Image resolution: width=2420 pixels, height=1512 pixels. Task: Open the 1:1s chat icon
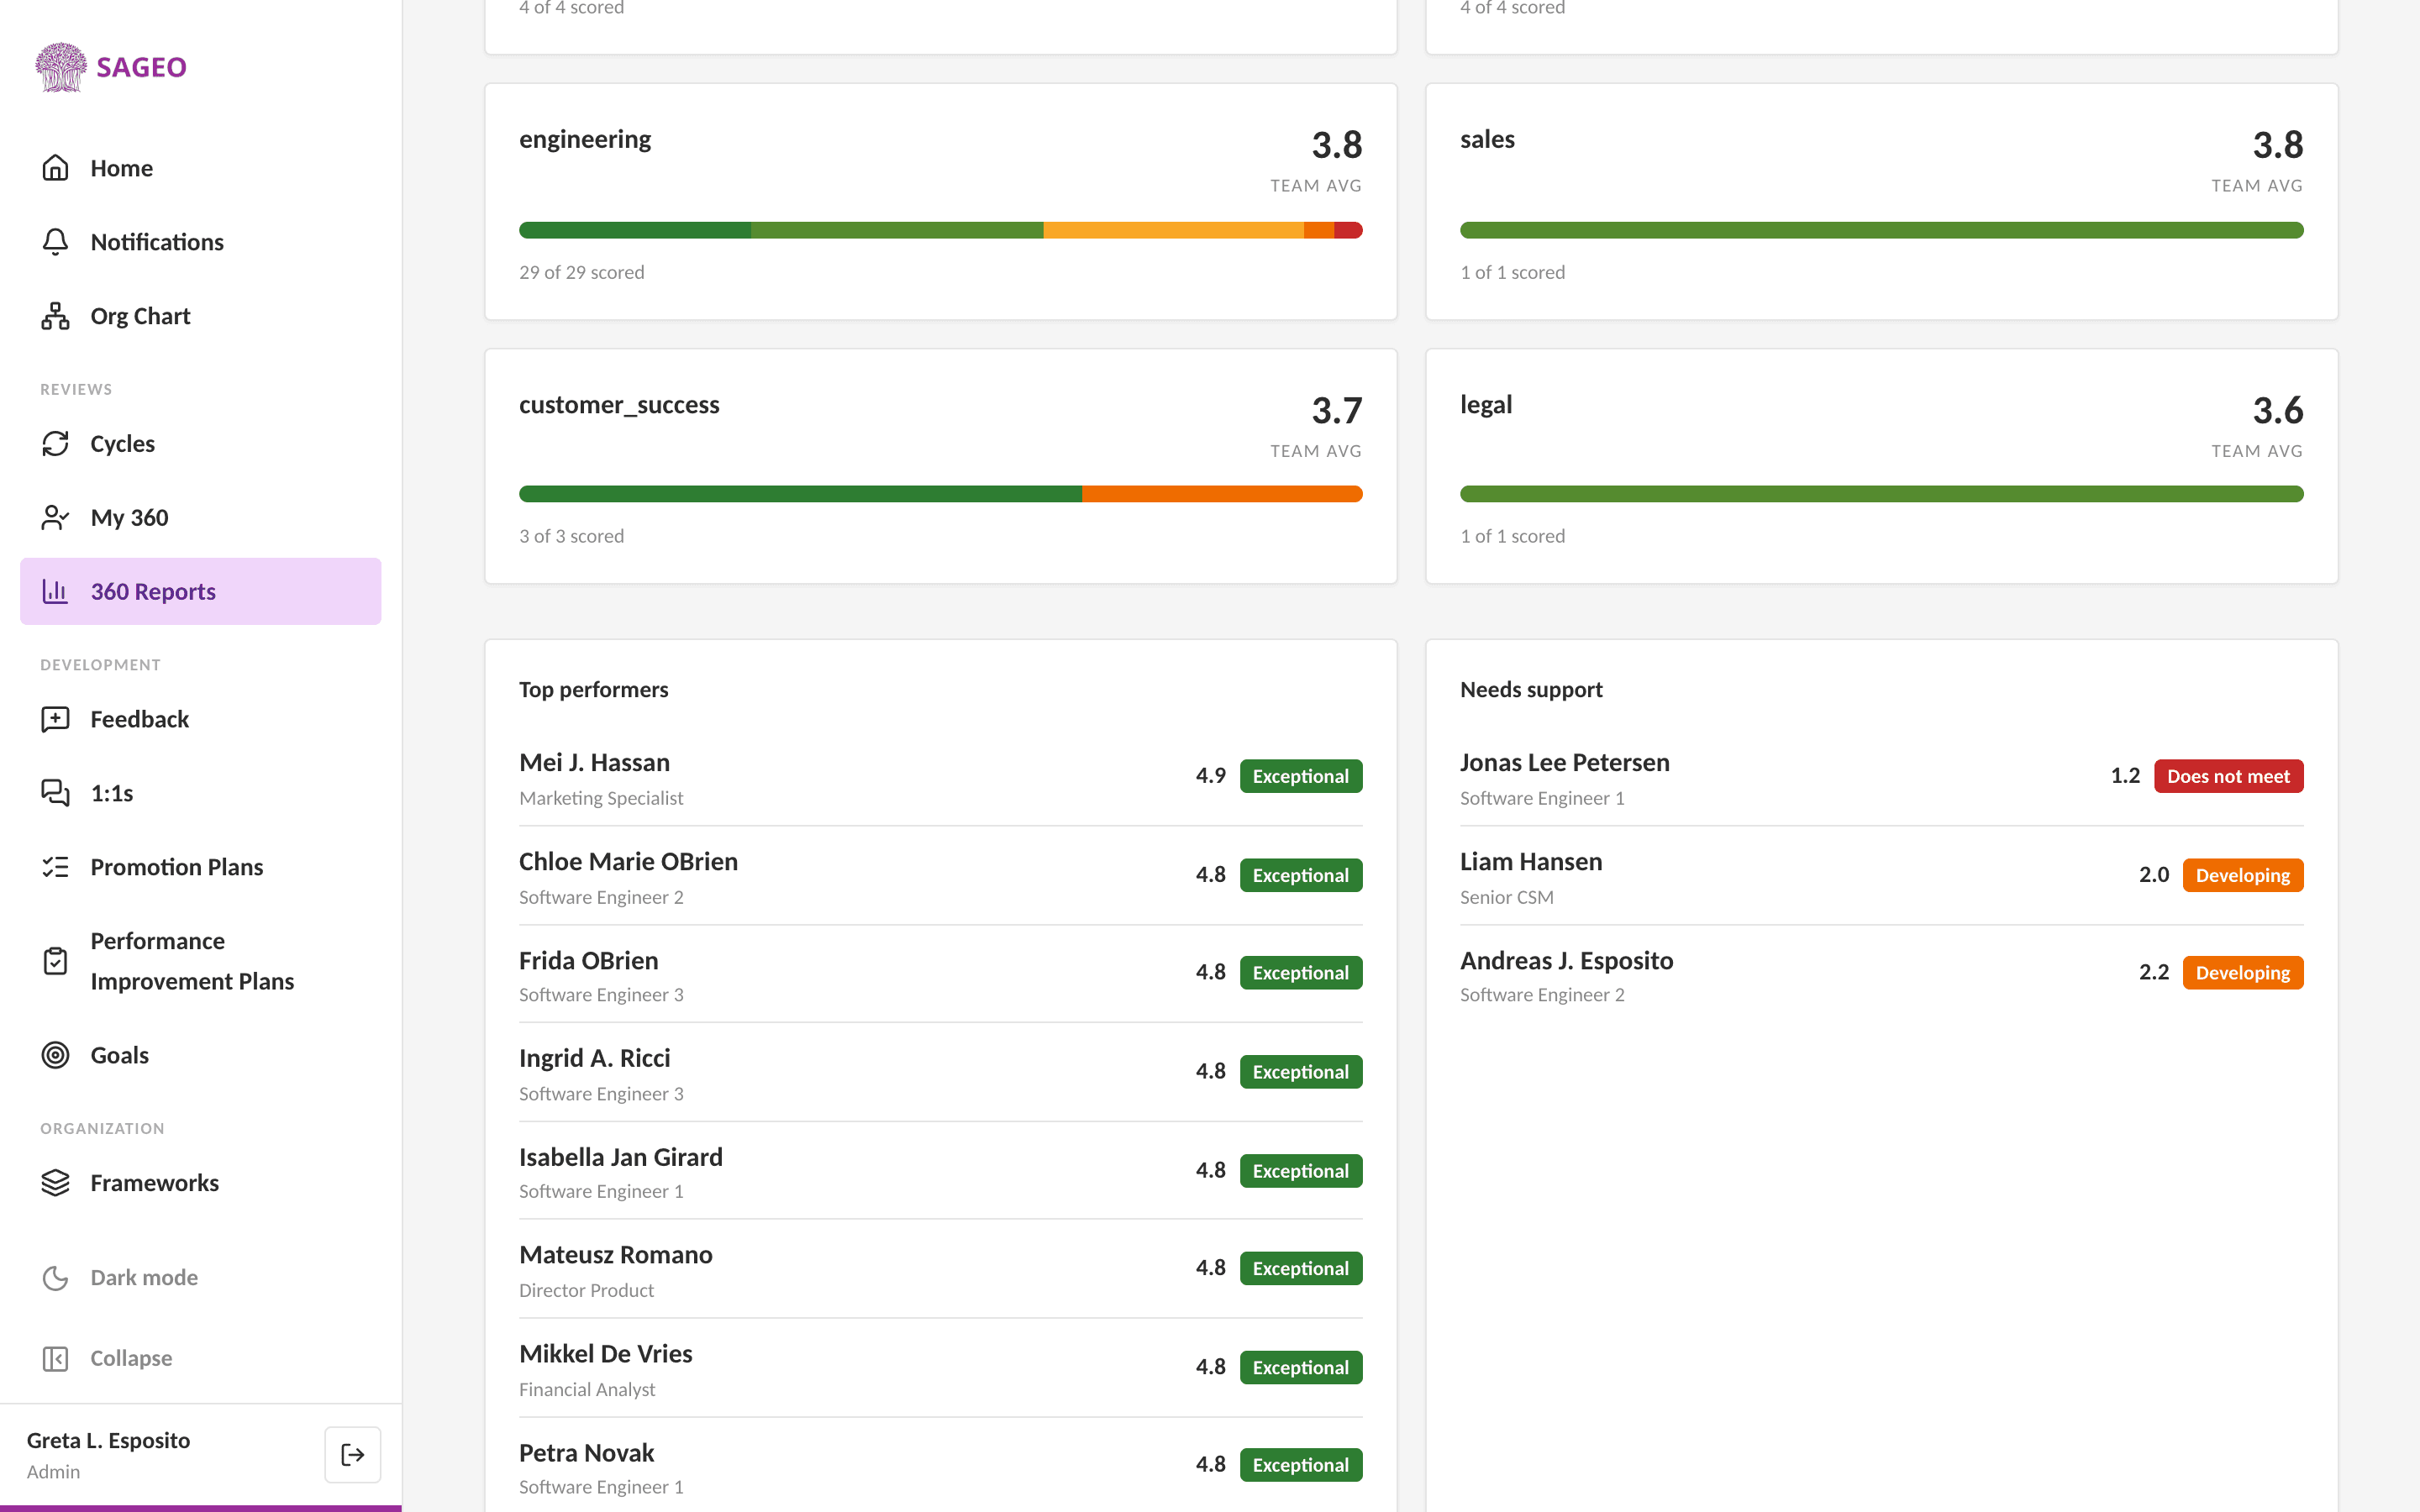click(55, 793)
